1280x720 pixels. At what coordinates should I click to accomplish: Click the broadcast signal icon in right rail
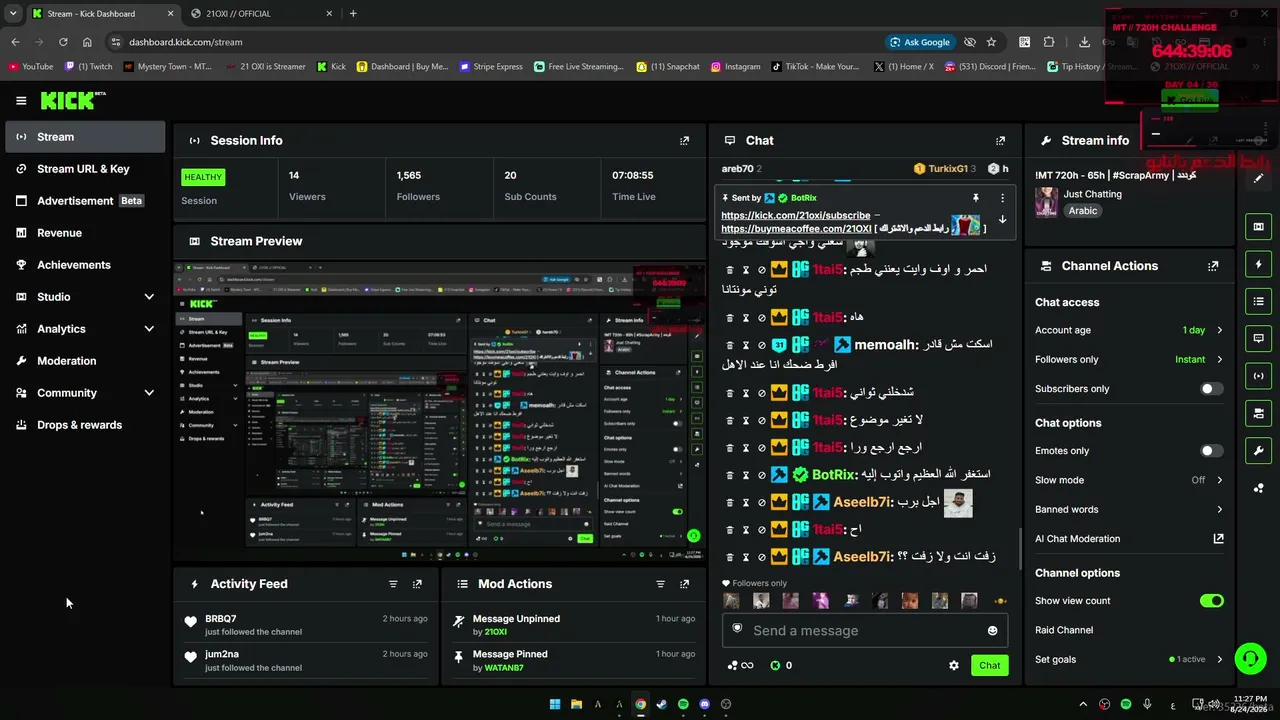click(x=1258, y=376)
